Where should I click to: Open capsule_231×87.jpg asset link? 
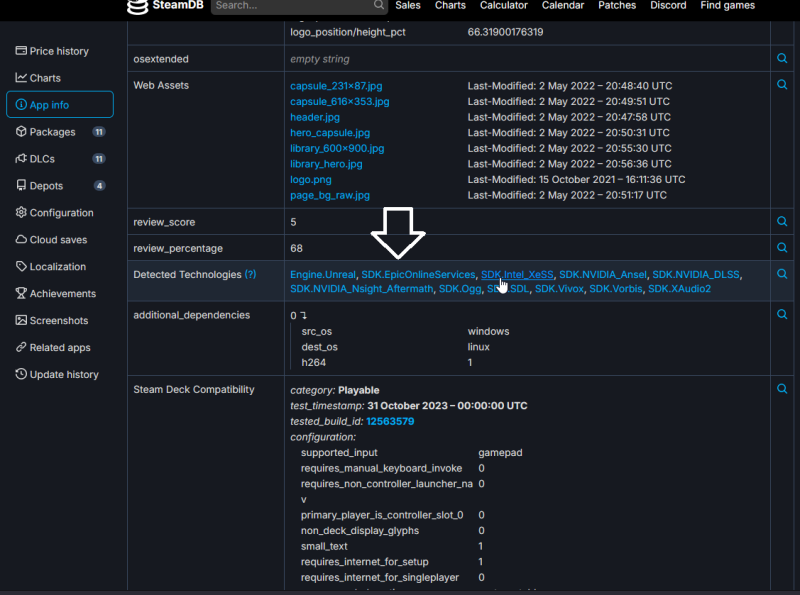point(336,86)
